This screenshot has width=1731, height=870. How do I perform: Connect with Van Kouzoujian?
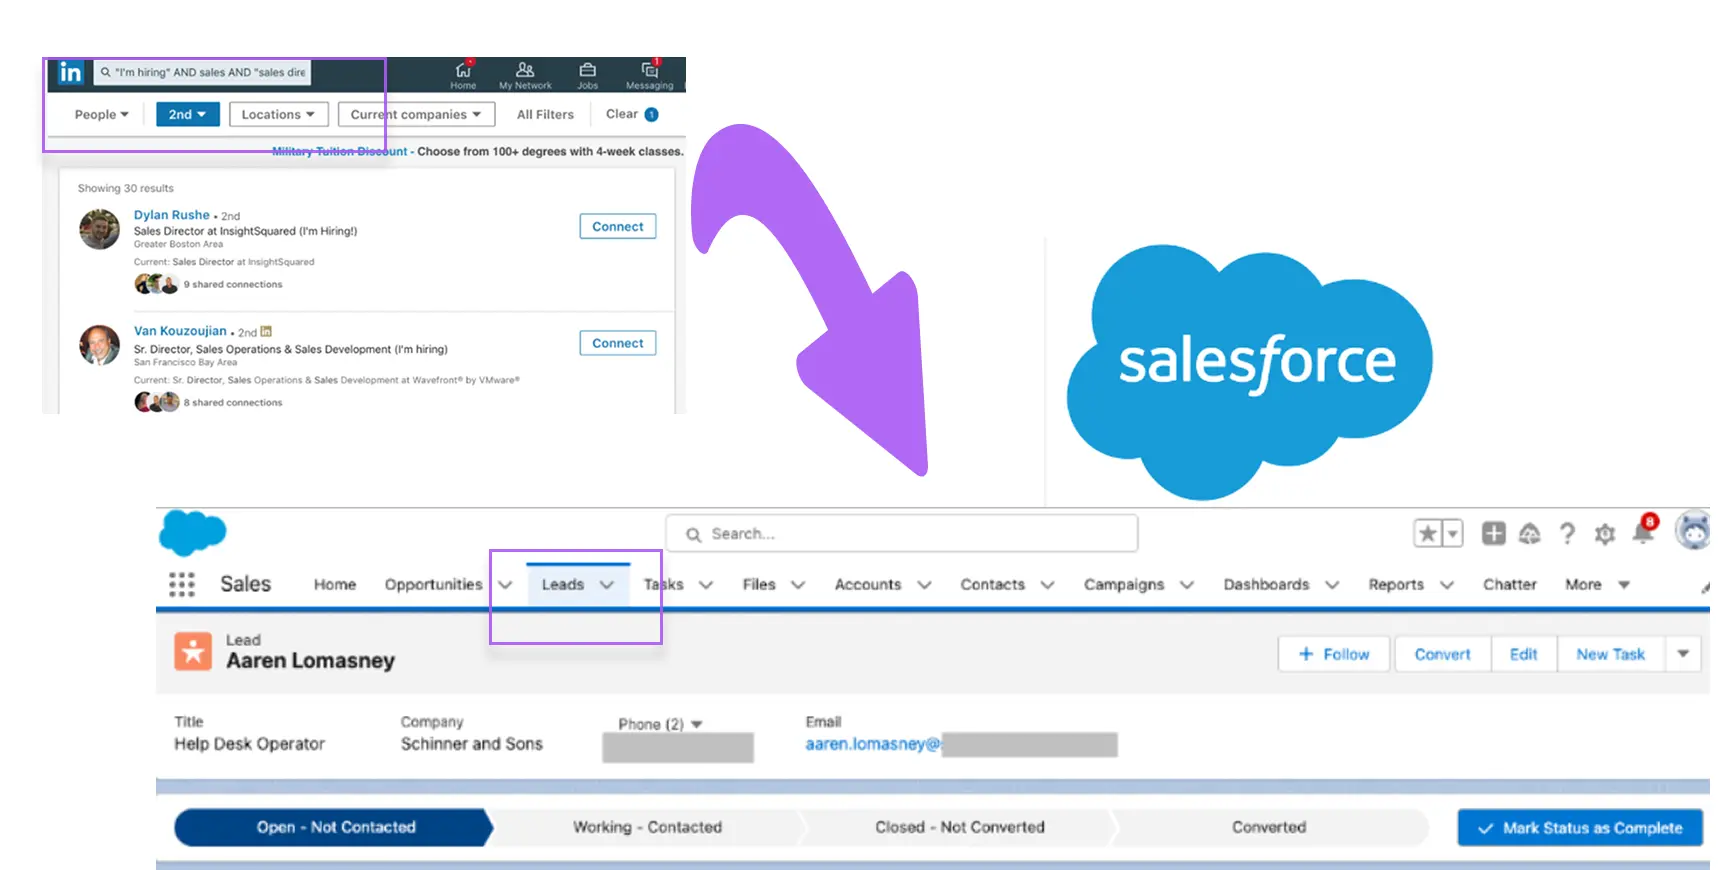click(618, 343)
